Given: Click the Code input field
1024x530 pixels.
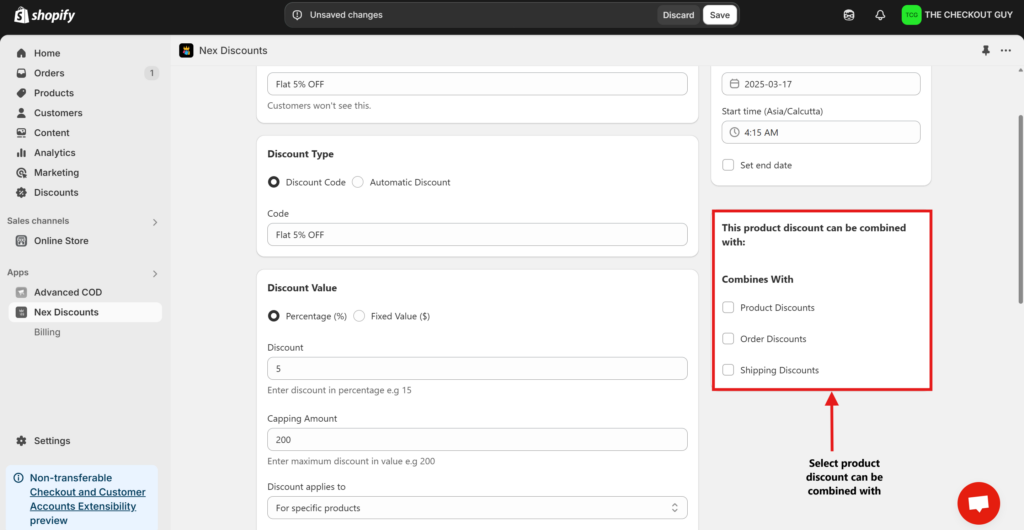Looking at the screenshot, I should (x=477, y=235).
